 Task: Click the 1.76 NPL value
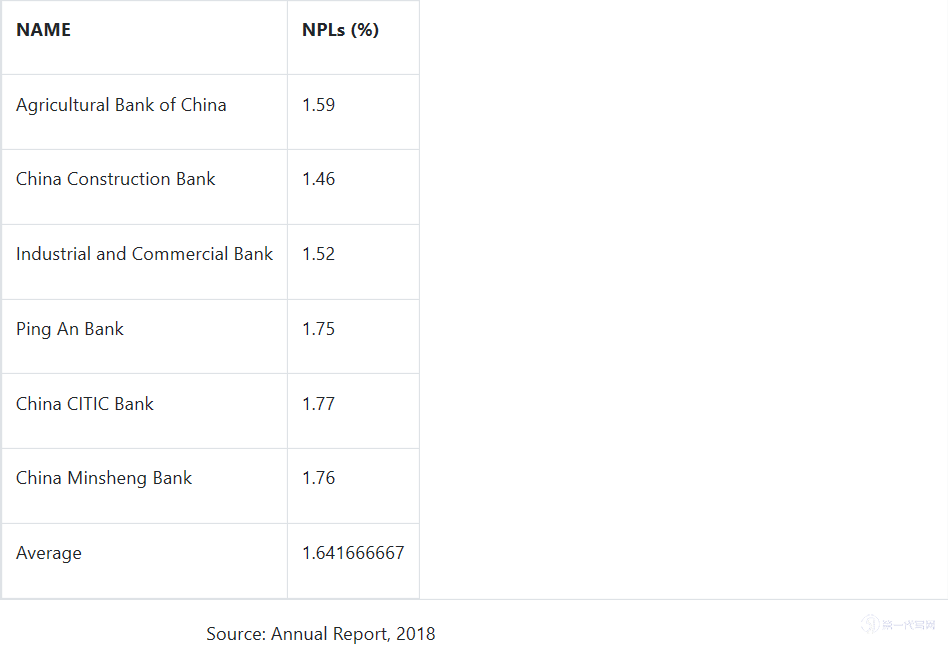tap(318, 478)
